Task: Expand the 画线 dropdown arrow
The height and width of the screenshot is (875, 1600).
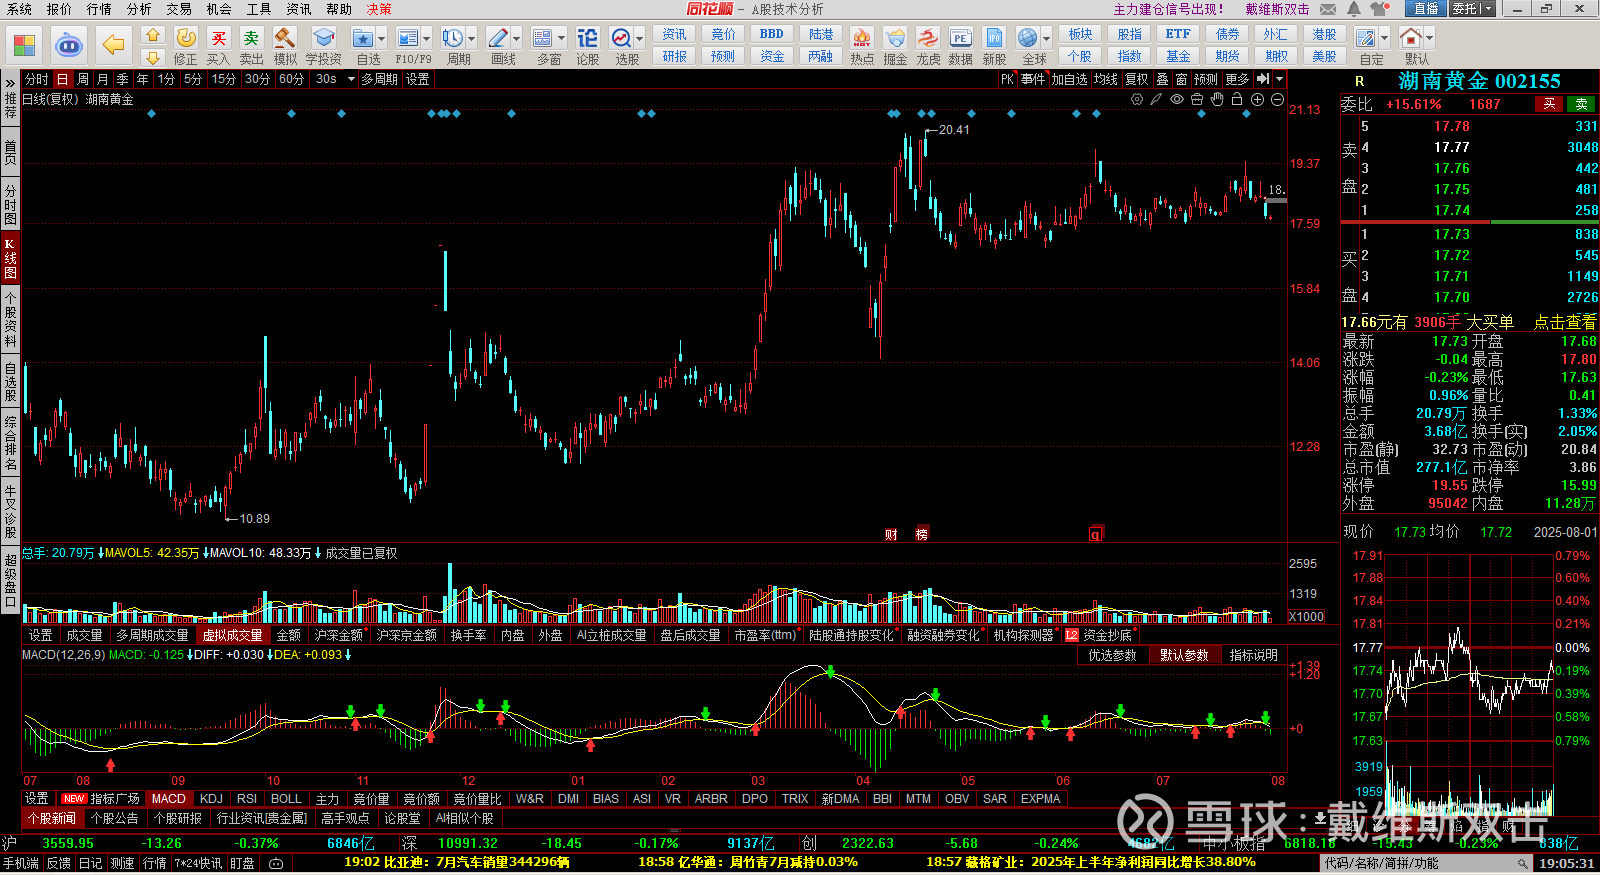Action: click(x=516, y=39)
